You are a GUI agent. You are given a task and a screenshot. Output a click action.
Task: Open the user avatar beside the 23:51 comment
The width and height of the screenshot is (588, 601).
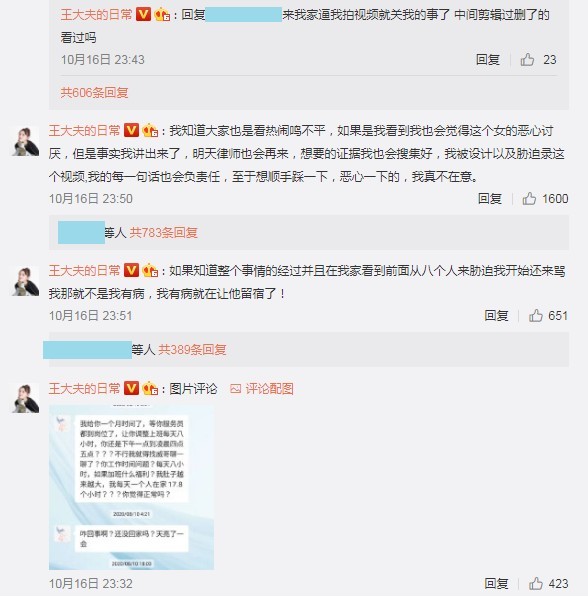25,281
